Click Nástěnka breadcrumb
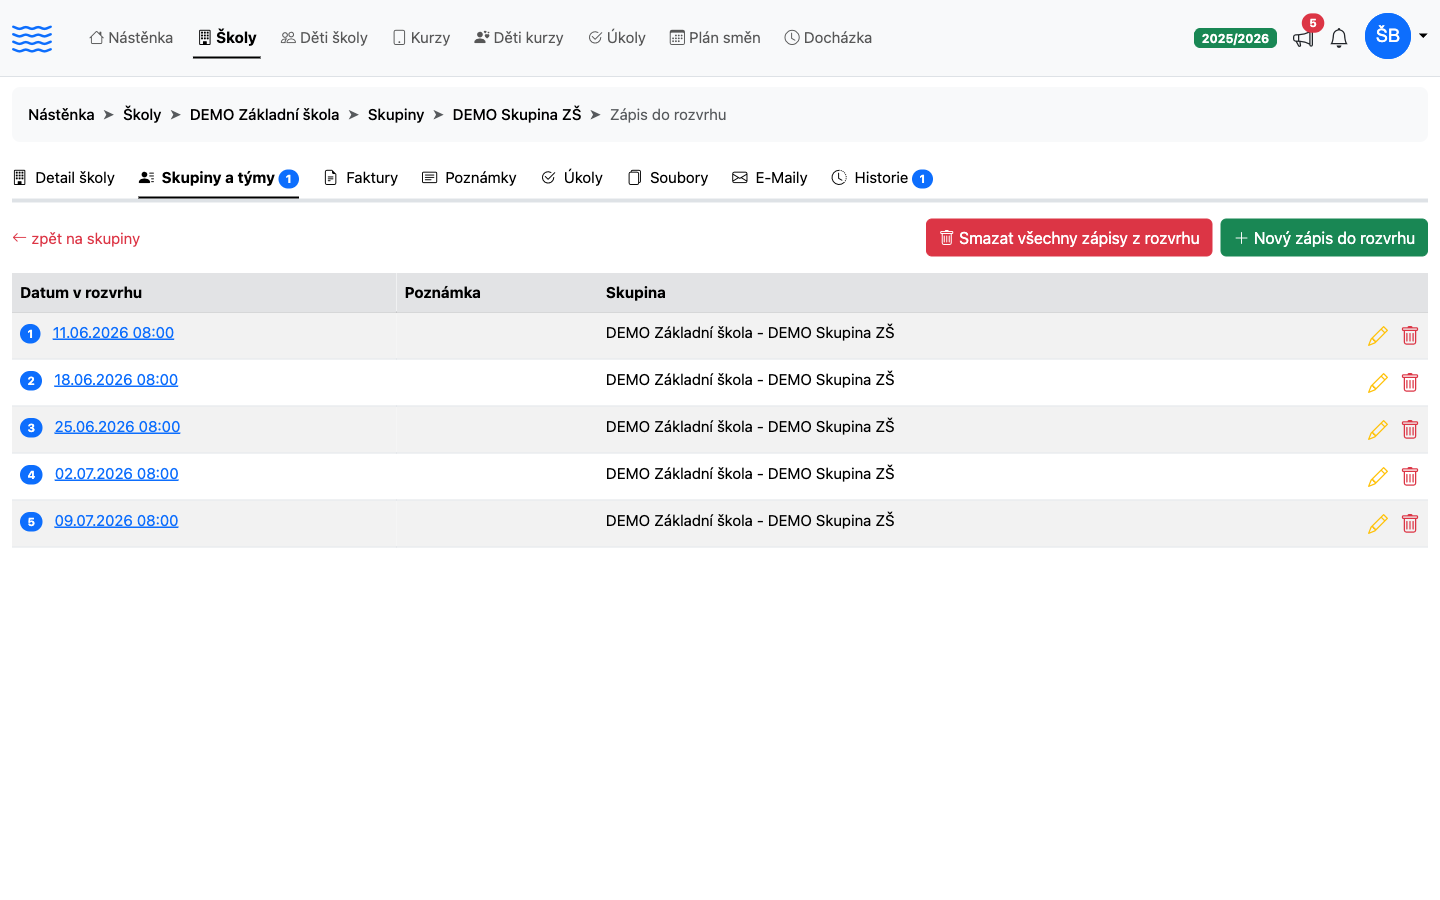This screenshot has height=900, width=1440. [61, 115]
